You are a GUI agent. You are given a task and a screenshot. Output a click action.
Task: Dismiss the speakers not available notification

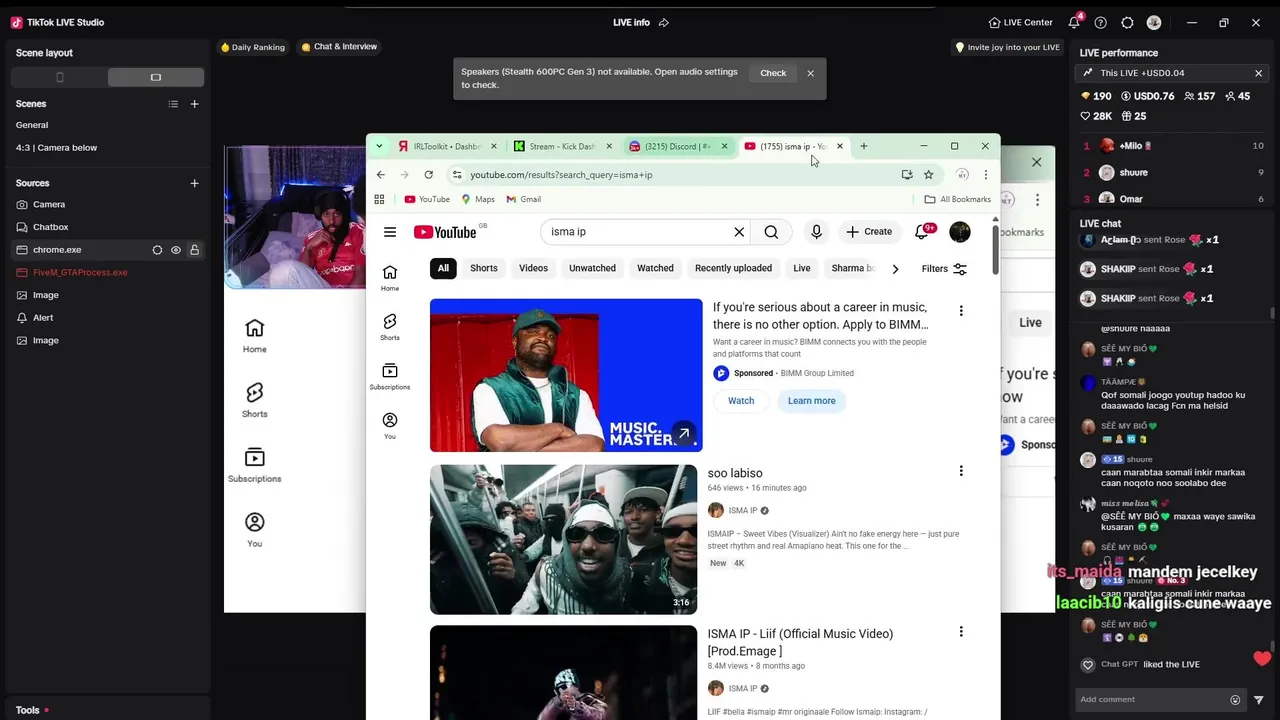810,73
